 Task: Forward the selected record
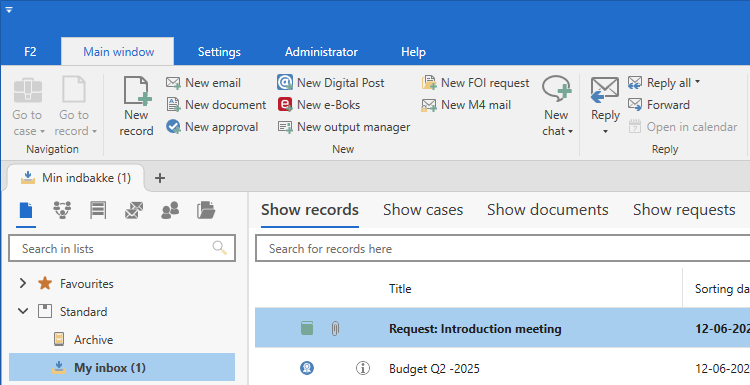(659, 105)
